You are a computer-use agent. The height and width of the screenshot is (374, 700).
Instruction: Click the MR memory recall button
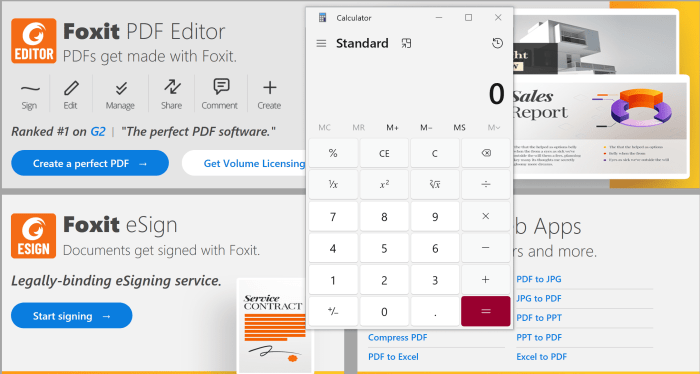click(358, 128)
